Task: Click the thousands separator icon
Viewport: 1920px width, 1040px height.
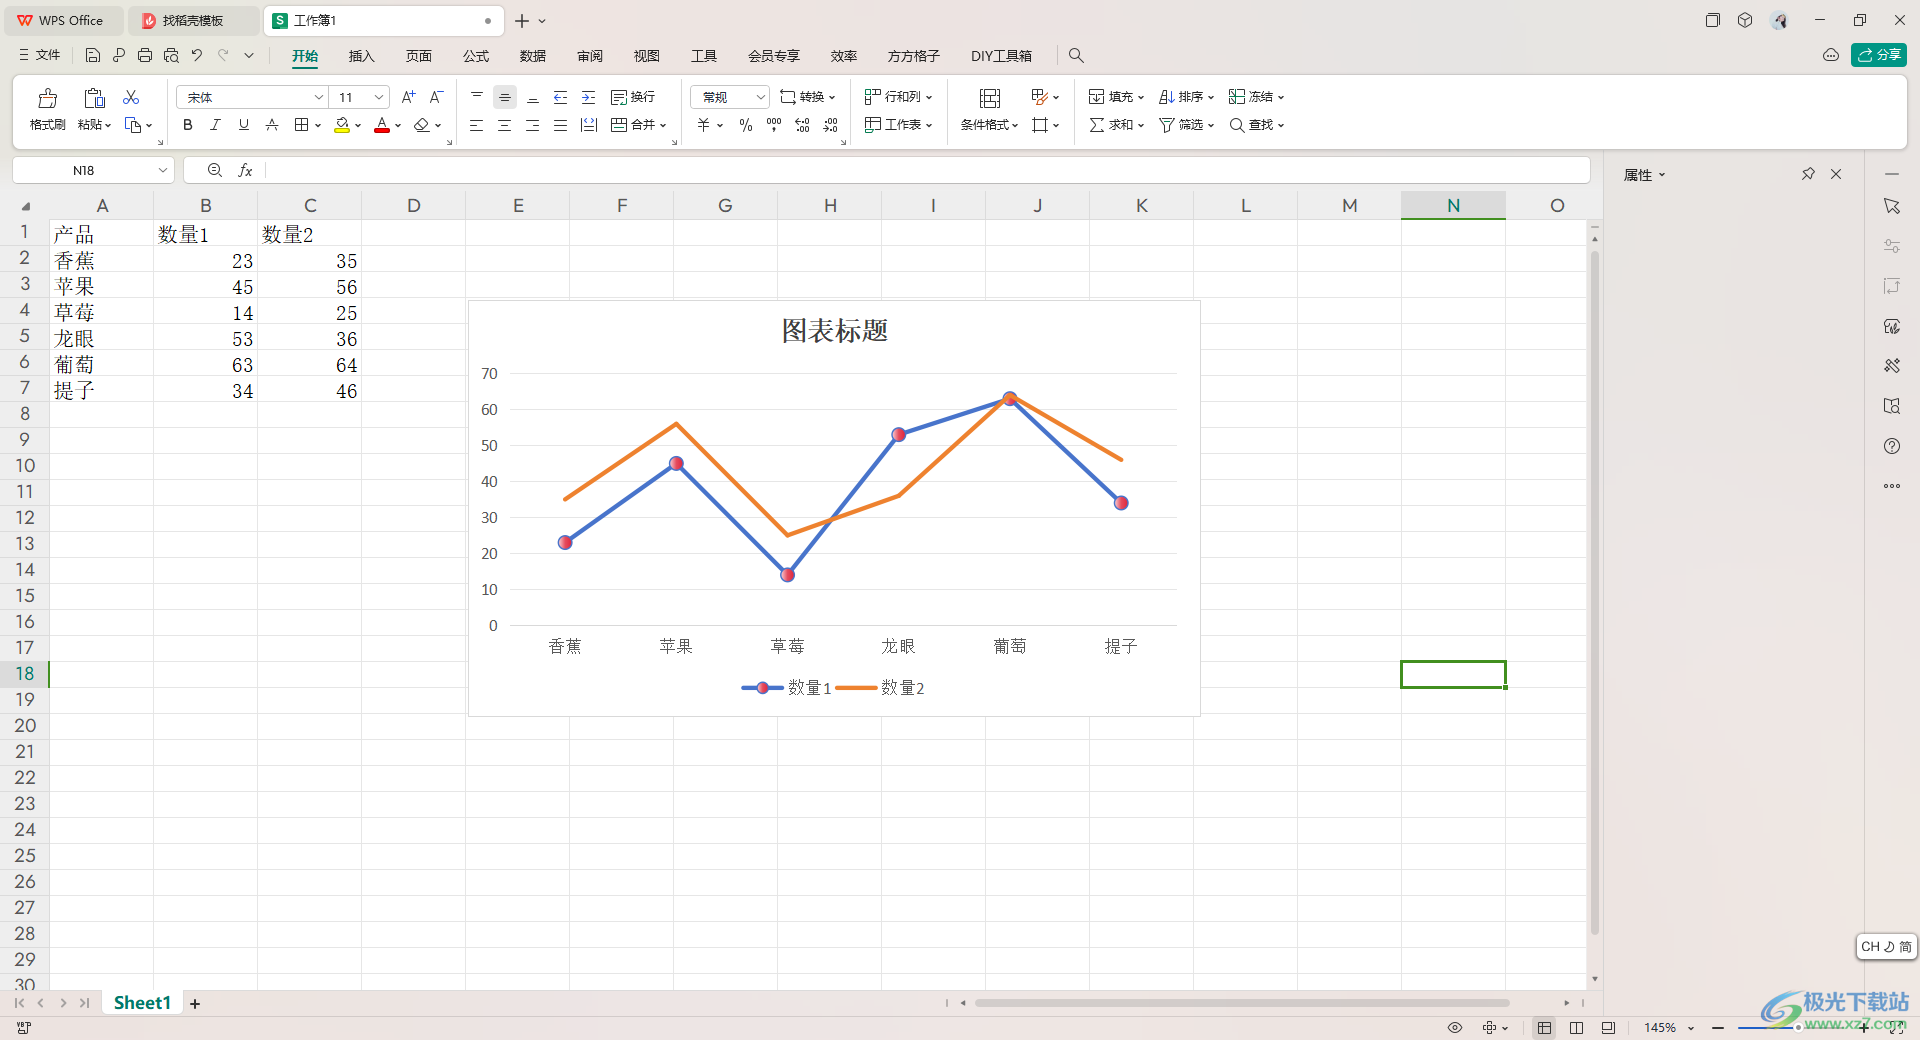Action: coord(774,125)
